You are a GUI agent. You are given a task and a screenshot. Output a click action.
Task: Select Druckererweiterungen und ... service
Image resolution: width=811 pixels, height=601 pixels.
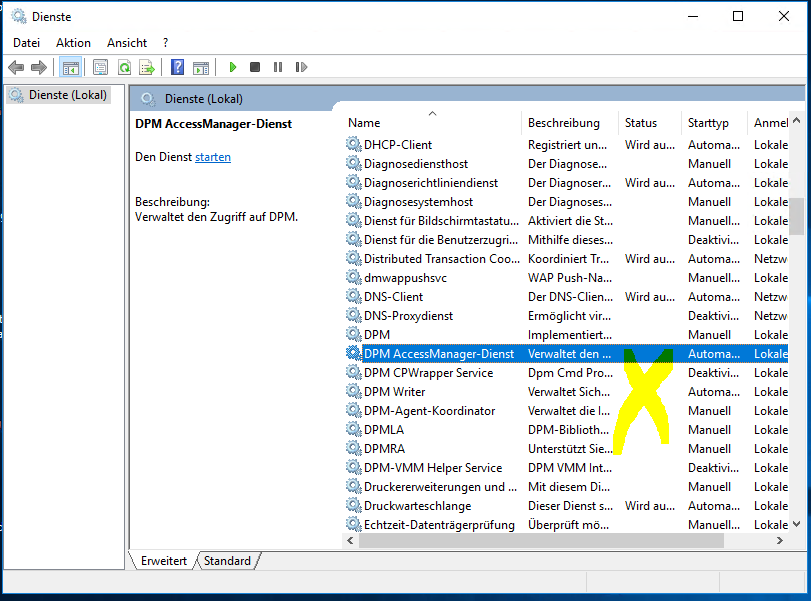point(440,487)
